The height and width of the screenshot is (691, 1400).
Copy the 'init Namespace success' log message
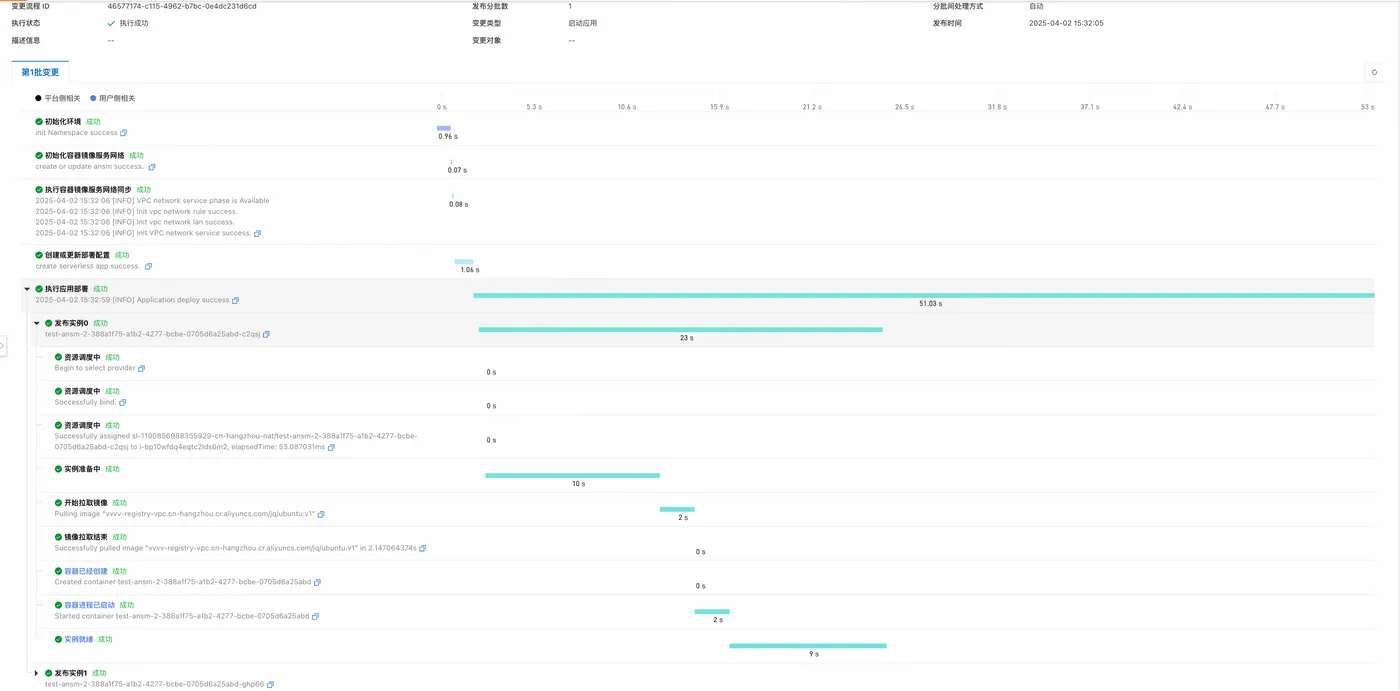tap(124, 133)
